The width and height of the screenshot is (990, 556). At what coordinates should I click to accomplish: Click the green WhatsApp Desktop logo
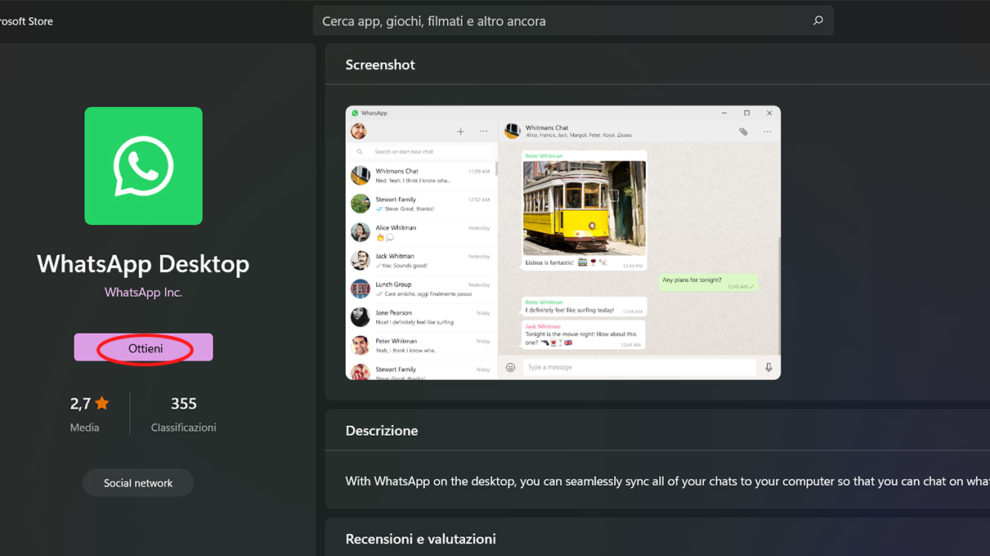[x=143, y=166]
